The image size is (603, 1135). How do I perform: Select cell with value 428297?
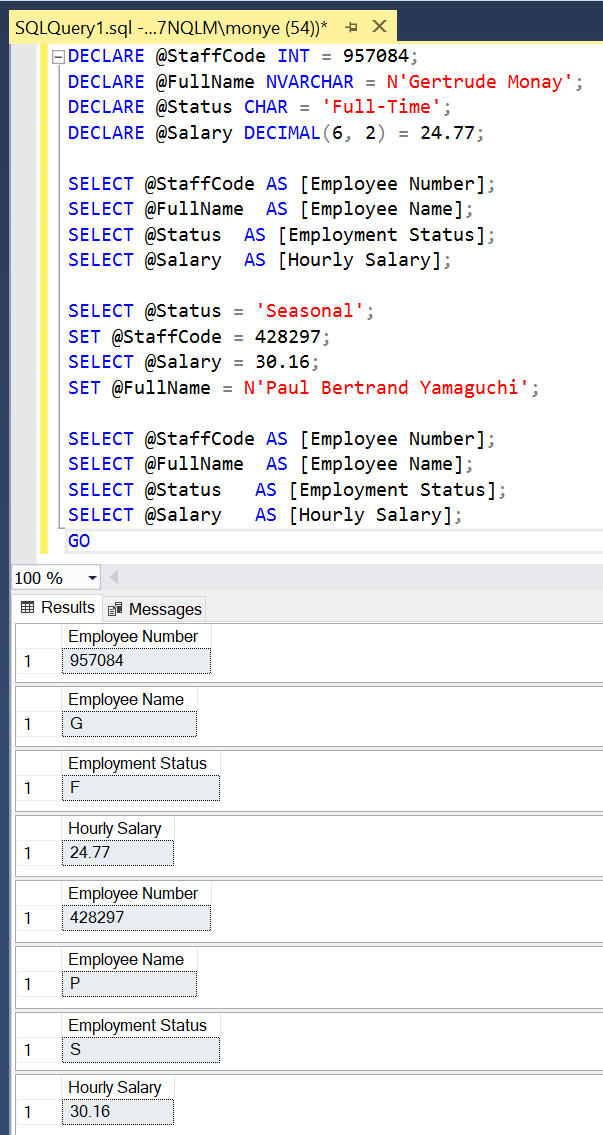[137, 918]
